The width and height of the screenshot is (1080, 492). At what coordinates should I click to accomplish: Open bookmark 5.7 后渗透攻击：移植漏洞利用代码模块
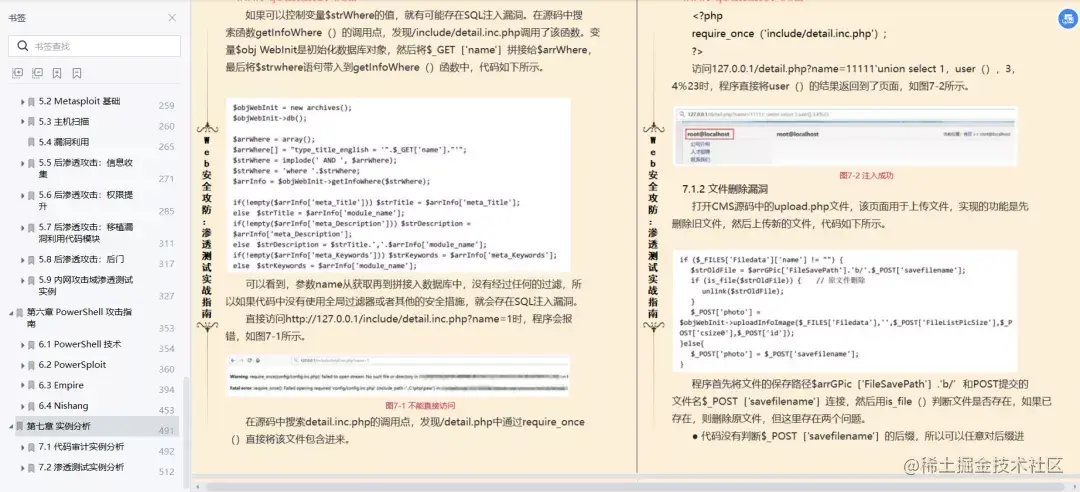click(86, 233)
